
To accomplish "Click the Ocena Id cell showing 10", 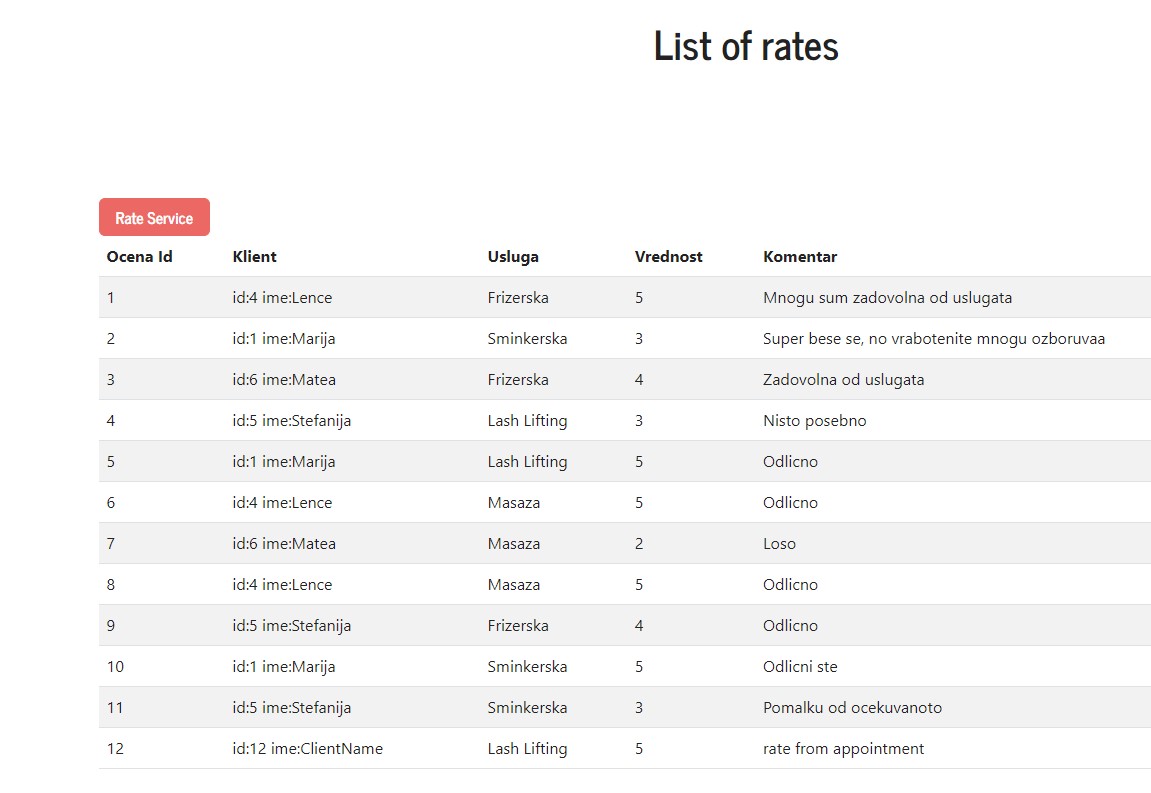I will coord(115,666).
